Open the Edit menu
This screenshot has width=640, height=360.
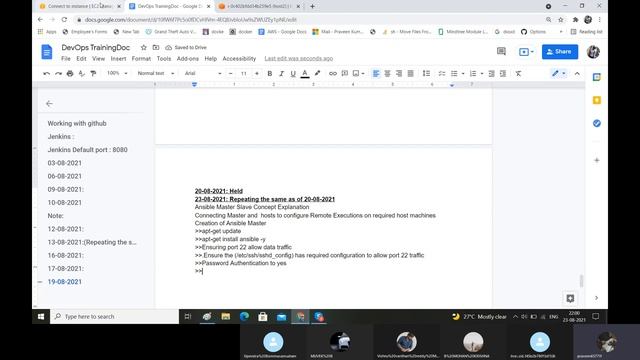81,59
